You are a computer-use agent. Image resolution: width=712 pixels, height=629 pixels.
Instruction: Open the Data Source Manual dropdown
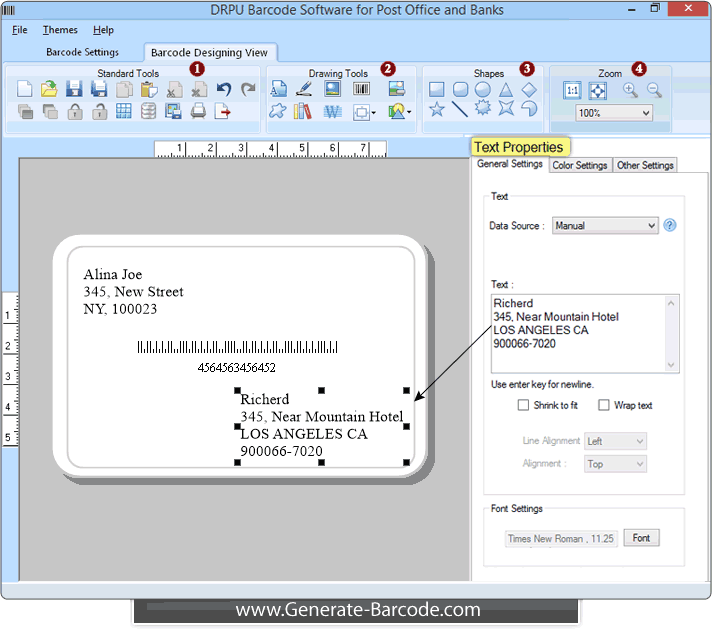605,225
